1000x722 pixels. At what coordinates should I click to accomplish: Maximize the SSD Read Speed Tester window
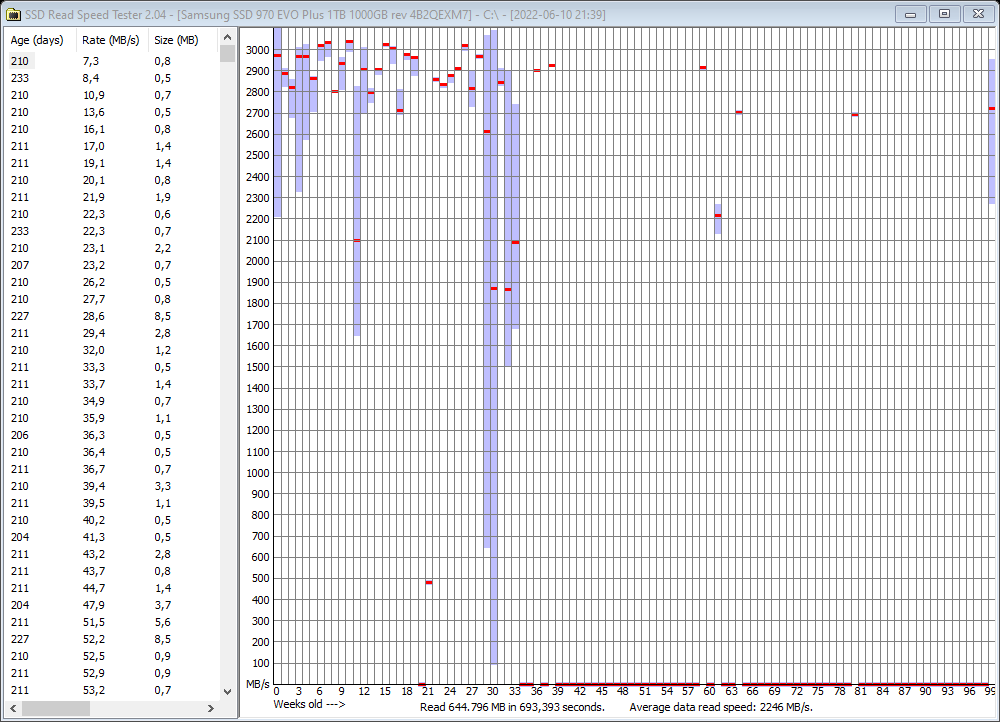(x=945, y=14)
